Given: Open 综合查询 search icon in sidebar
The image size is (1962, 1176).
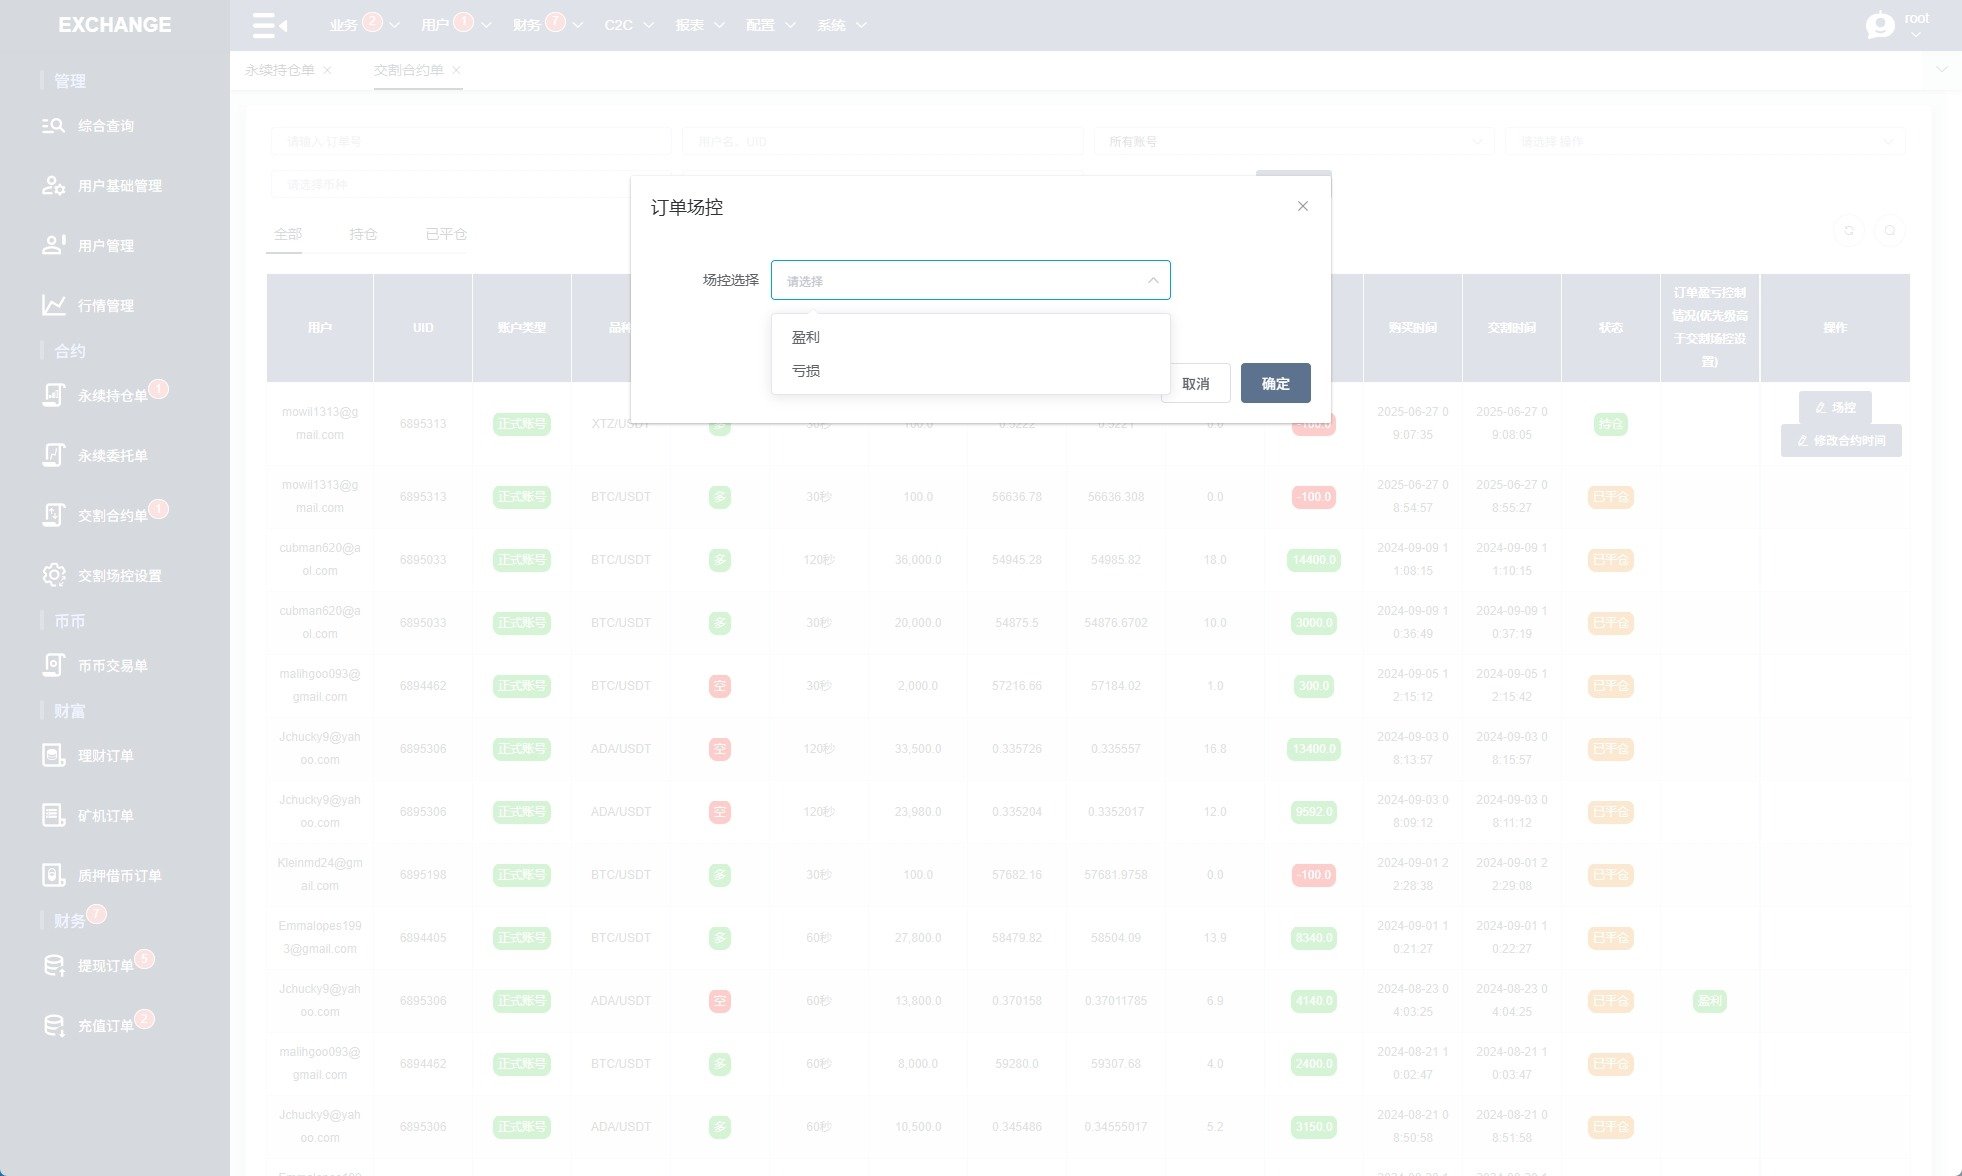Looking at the screenshot, I should (x=53, y=126).
